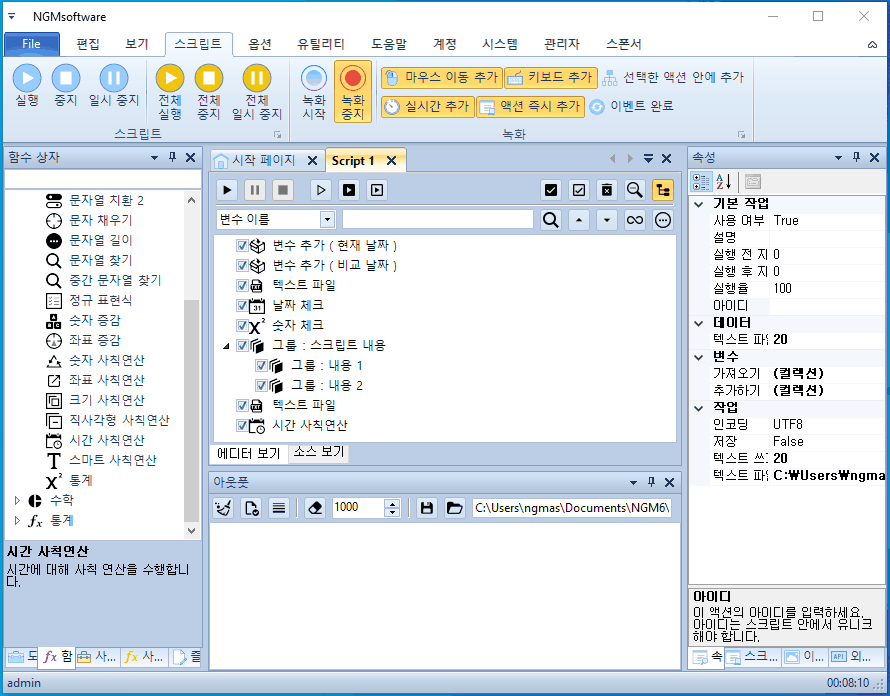This screenshot has width=890, height=696.
Task: Open output folder icon
Action: (x=455, y=508)
